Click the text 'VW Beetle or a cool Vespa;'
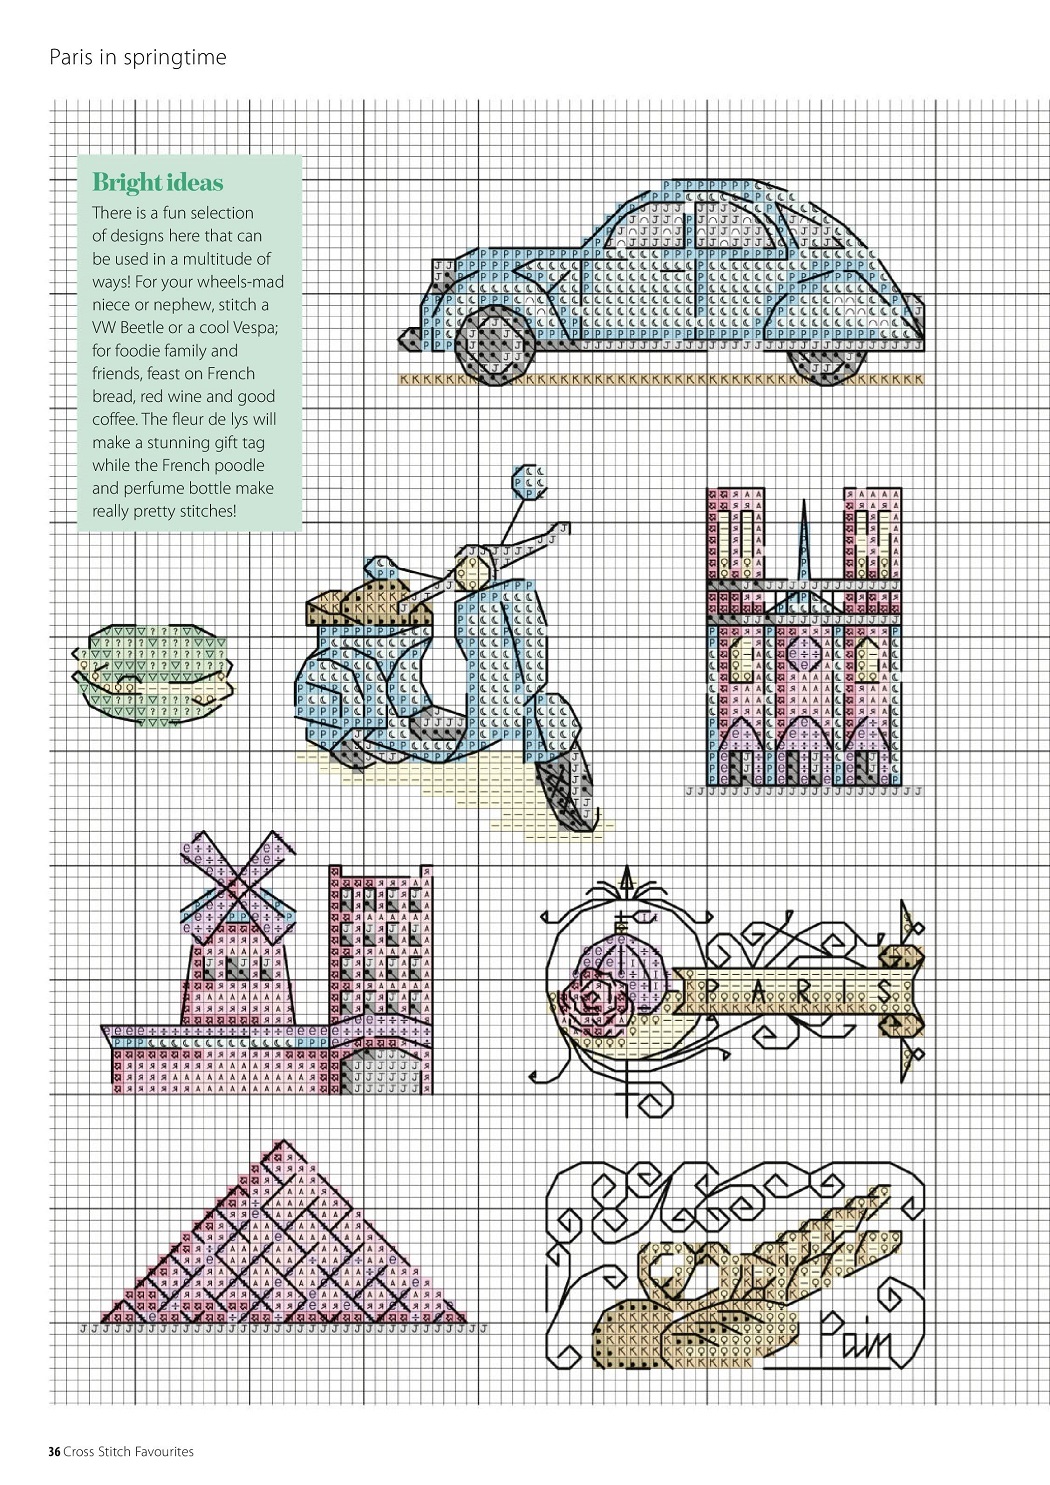Viewport: 1050px width, 1485px height. [x=185, y=327]
